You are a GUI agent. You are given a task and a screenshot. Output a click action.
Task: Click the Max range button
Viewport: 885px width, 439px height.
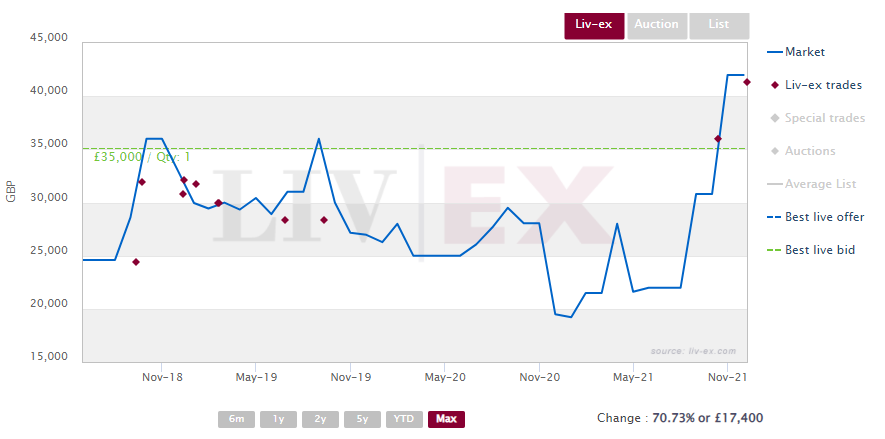[x=446, y=419]
